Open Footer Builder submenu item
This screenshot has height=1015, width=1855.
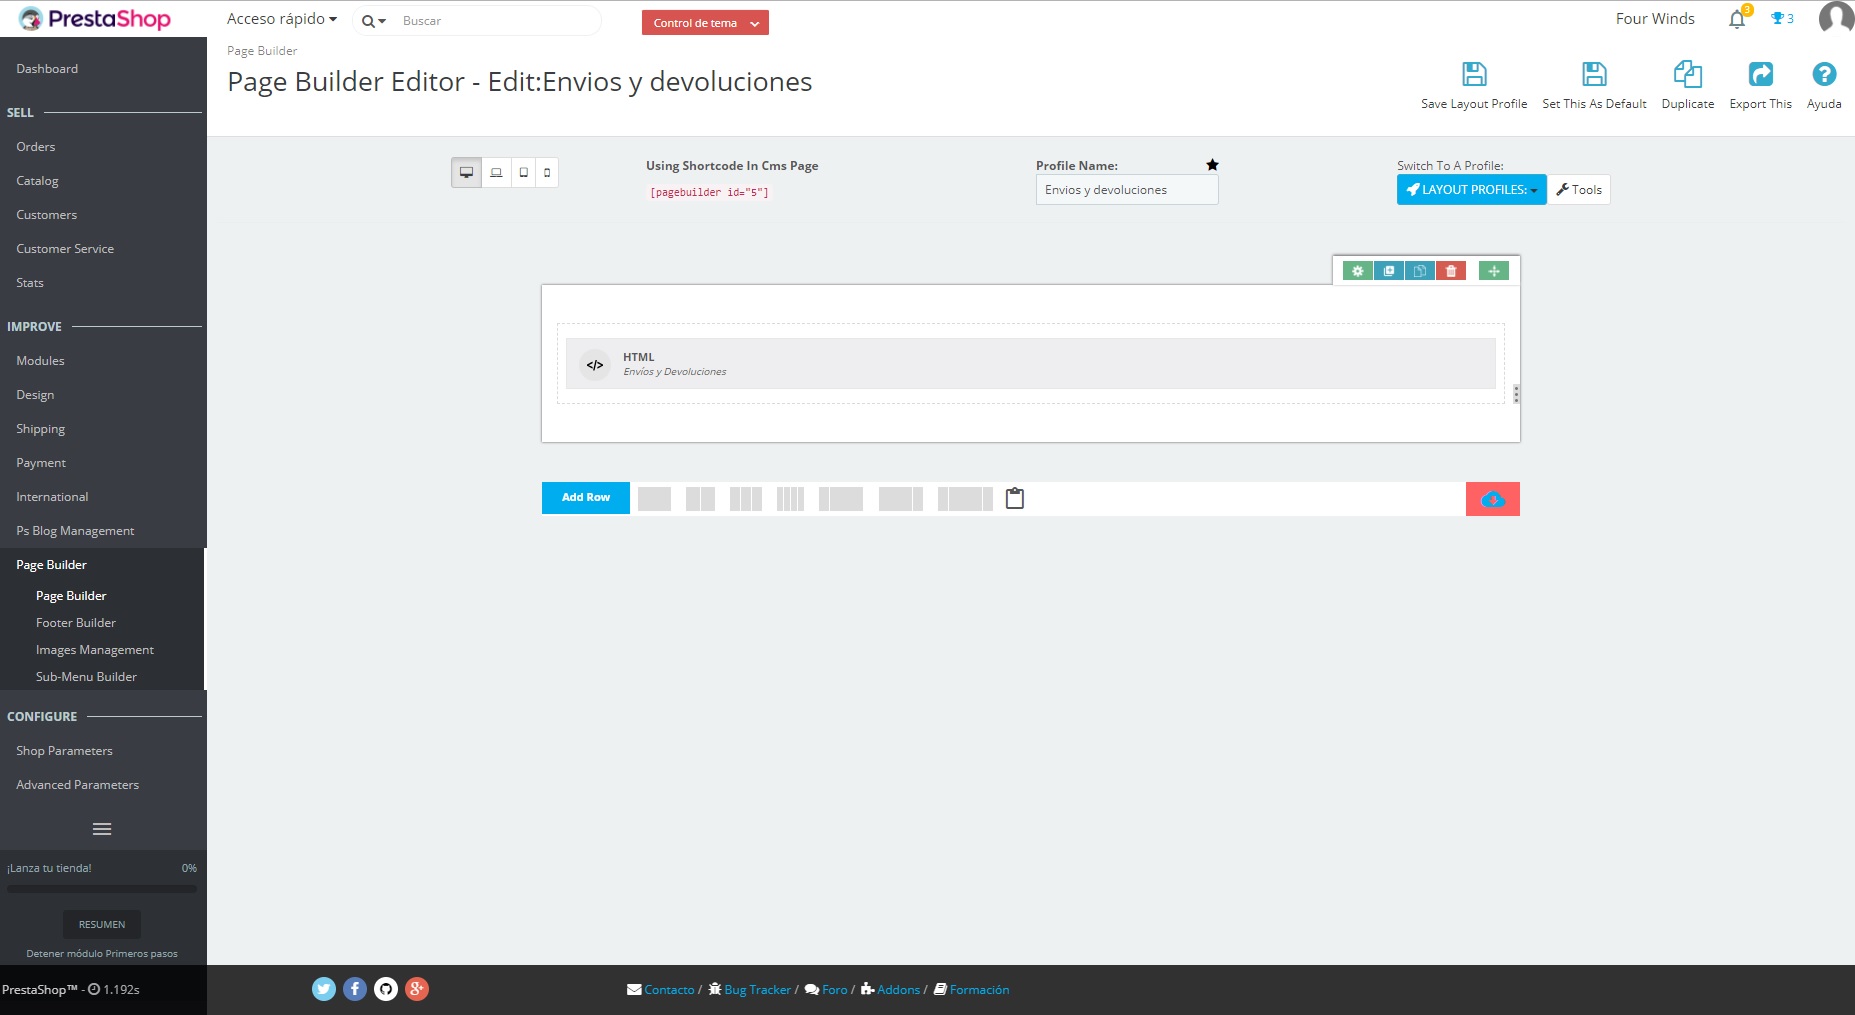(x=76, y=623)
